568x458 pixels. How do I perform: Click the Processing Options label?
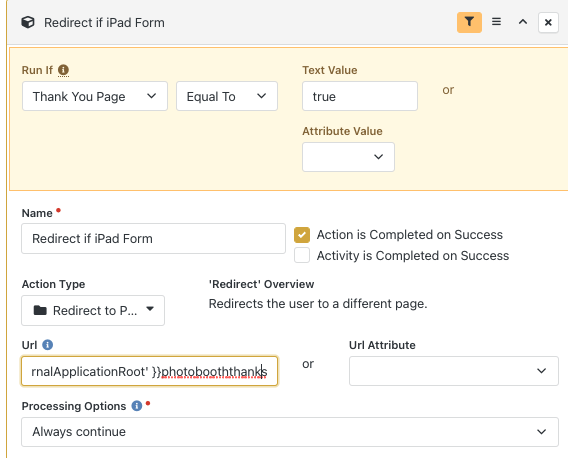pos(74,406)
